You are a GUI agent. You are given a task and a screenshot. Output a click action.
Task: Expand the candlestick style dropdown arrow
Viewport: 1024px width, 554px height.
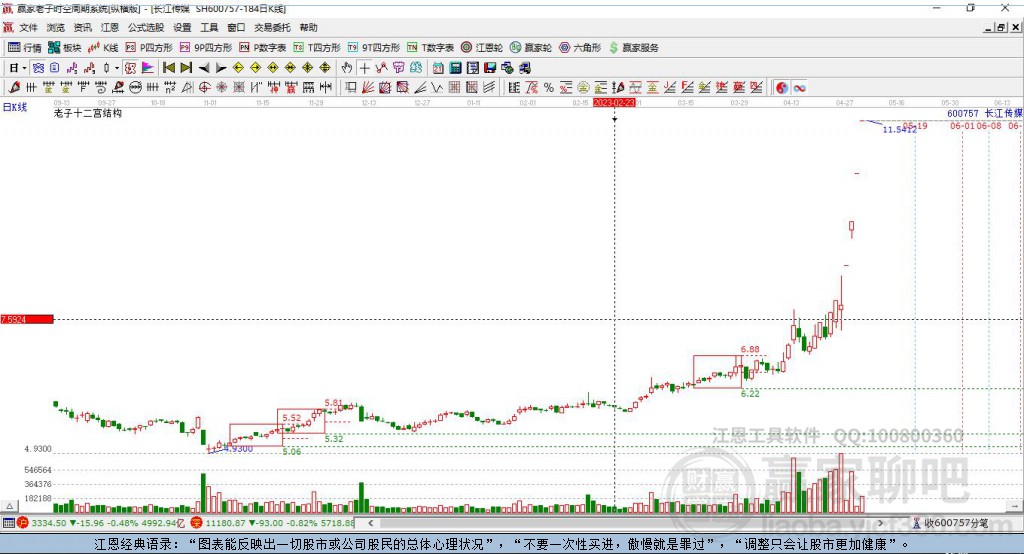117,68
